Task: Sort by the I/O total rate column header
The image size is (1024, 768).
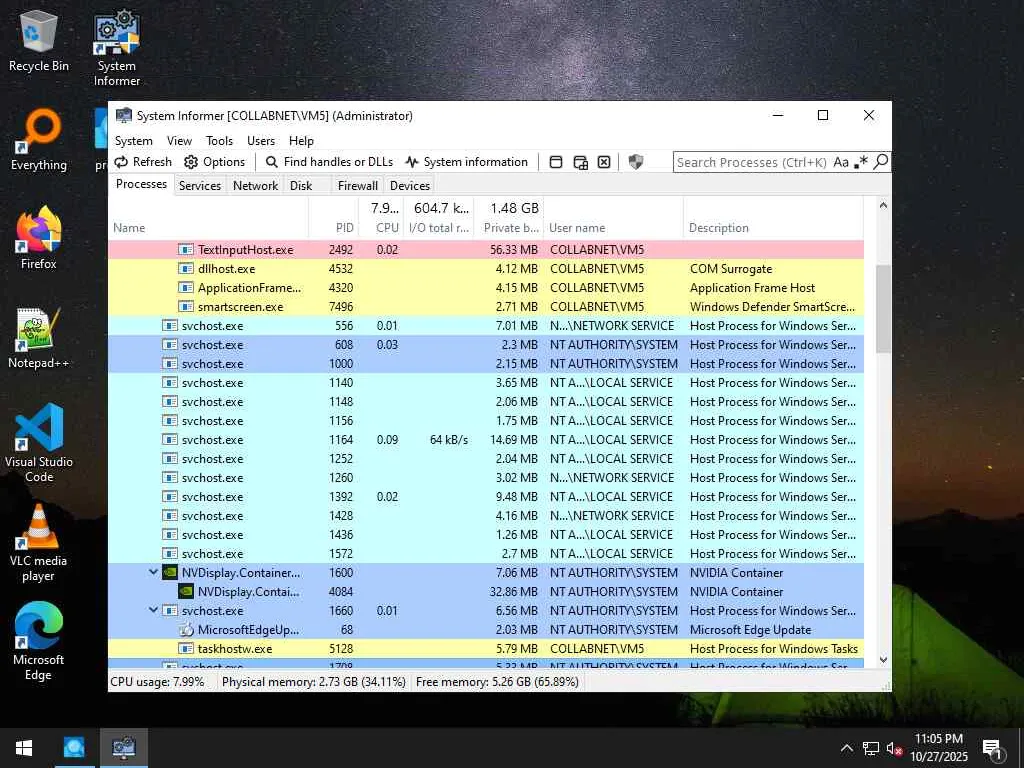Action: click(x=438, y=218)
